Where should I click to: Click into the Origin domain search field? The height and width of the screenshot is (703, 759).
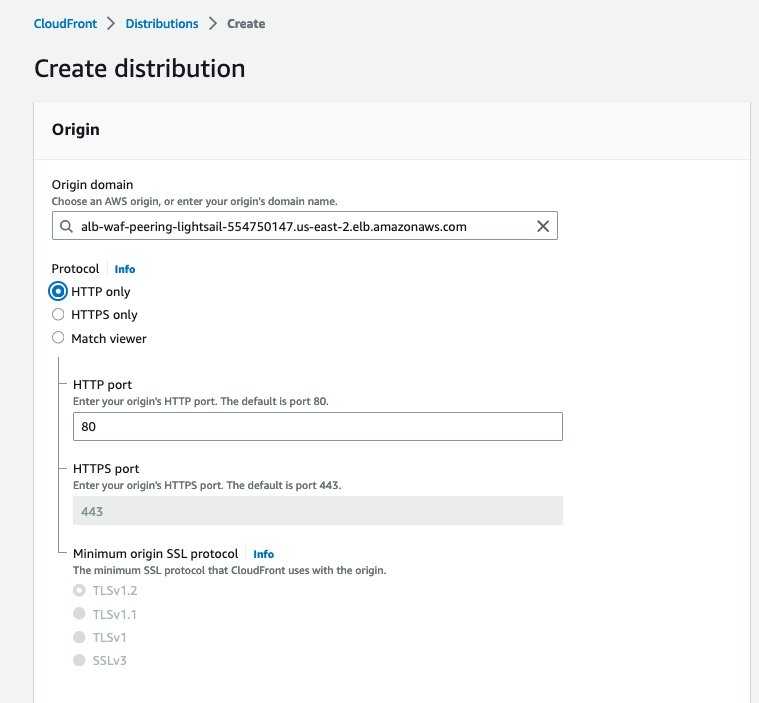point(300,227)
